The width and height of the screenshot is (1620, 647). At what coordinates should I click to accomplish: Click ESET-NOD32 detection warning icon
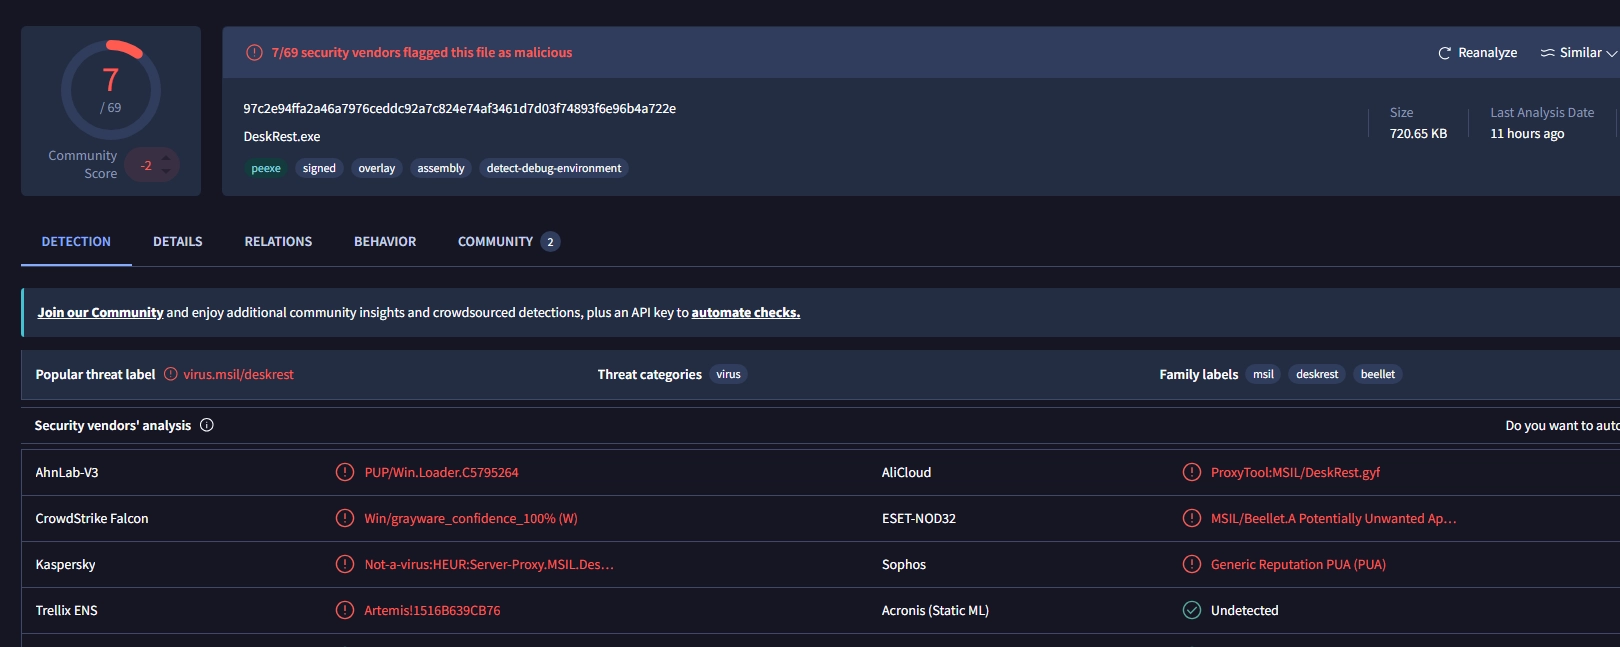point(1192,518)
